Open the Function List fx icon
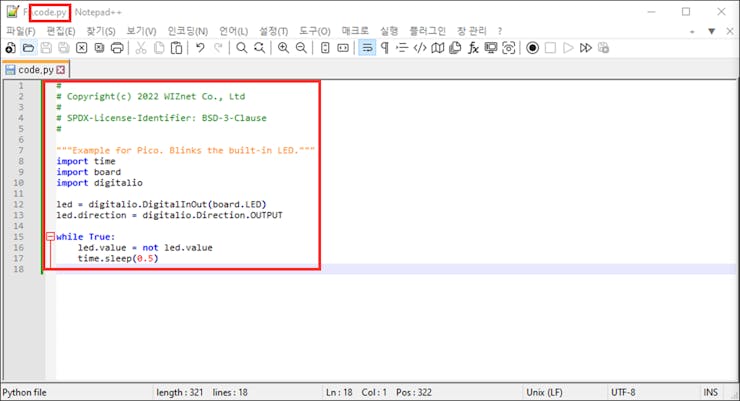The image size is (740, 401). click(x=473, y=48)
